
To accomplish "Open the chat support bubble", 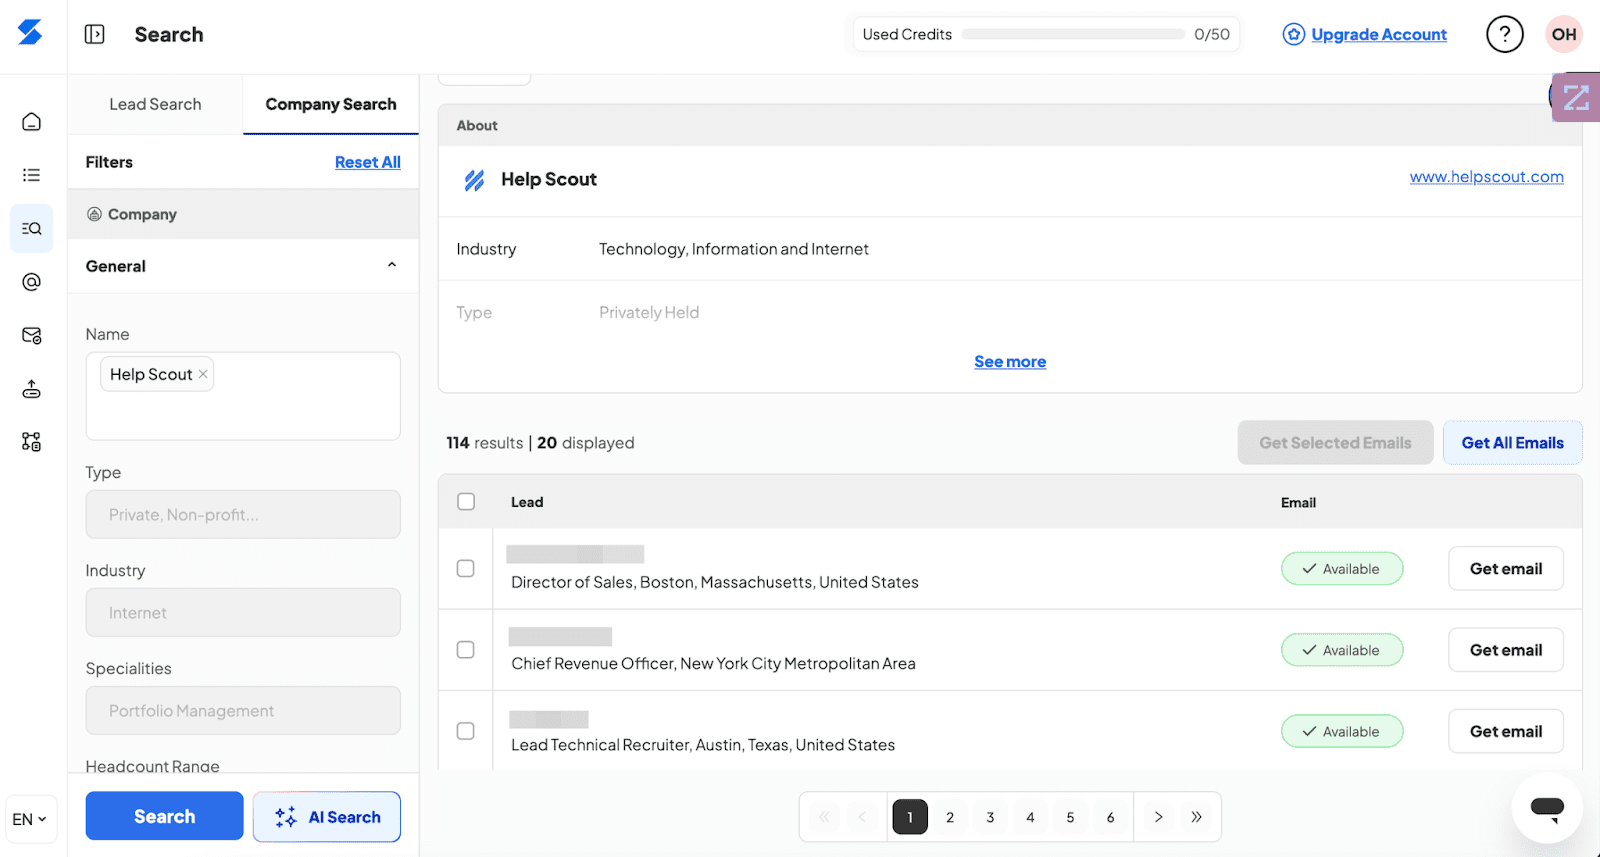I will [x=1546, y=808].
